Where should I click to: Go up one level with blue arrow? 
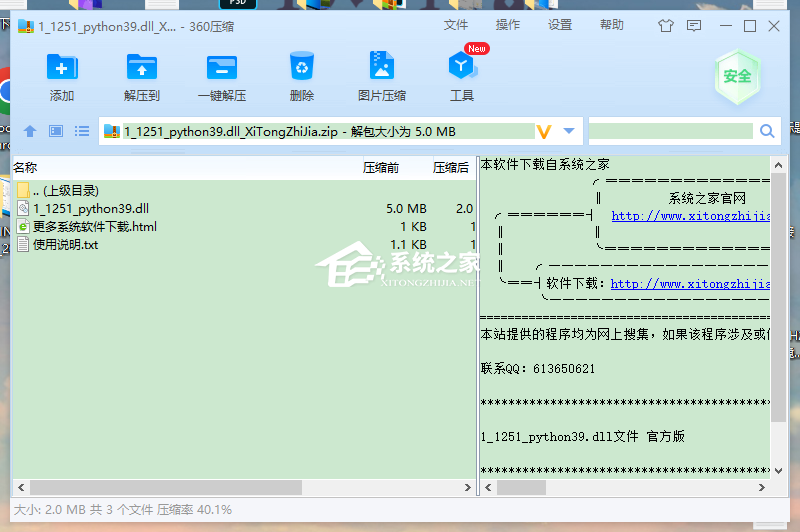[30, 131]
